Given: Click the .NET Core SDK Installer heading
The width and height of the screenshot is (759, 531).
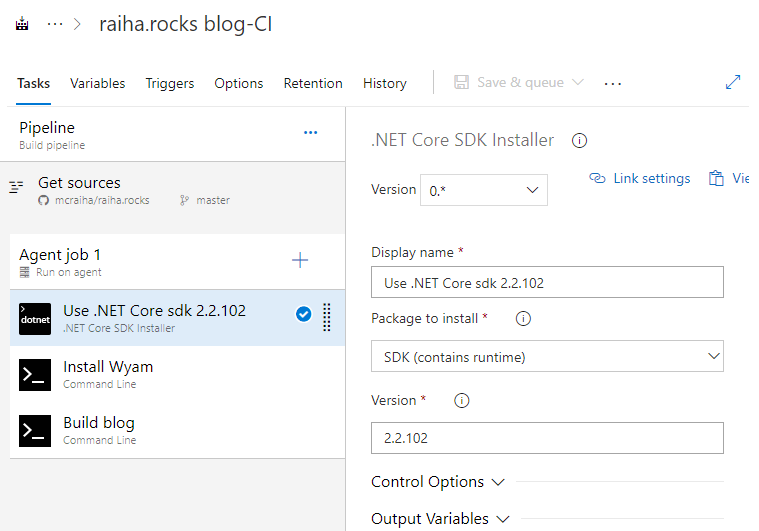Looking at the screenshot, I should 462,140.
